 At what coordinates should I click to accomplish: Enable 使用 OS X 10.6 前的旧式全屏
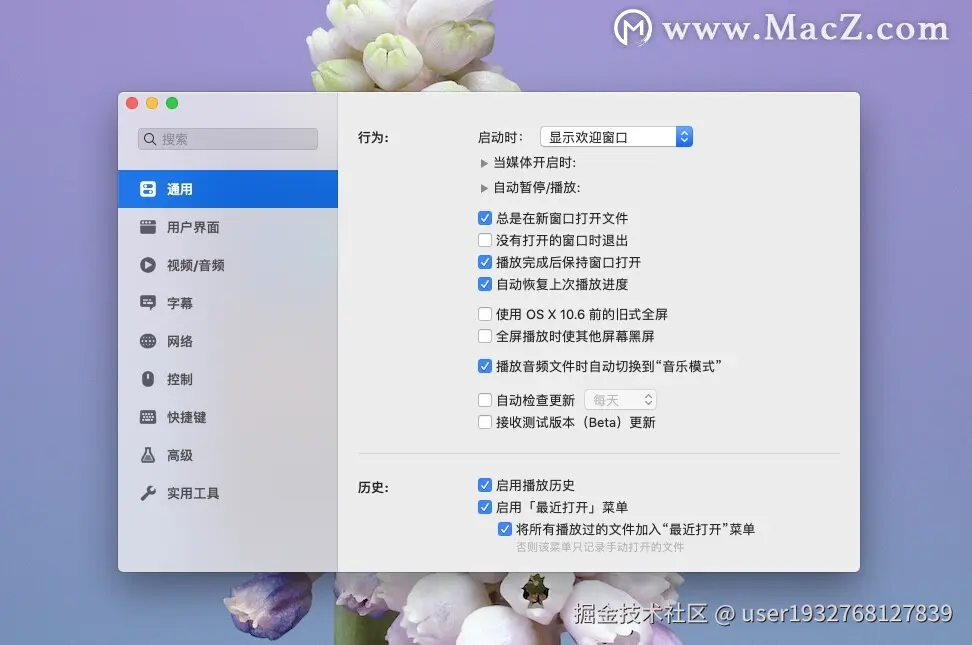click(x=485, y=314)
